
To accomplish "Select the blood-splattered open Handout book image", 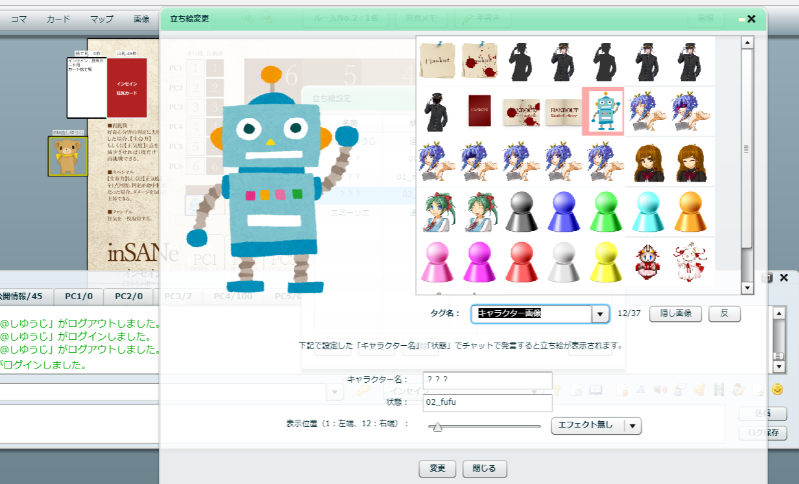I will coord(521,112).
